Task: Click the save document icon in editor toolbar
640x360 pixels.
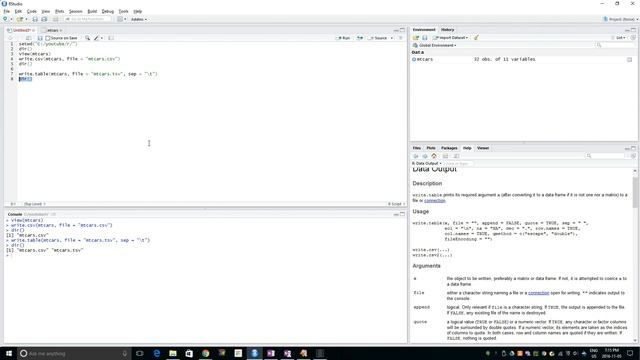Action: pos(40,38)
